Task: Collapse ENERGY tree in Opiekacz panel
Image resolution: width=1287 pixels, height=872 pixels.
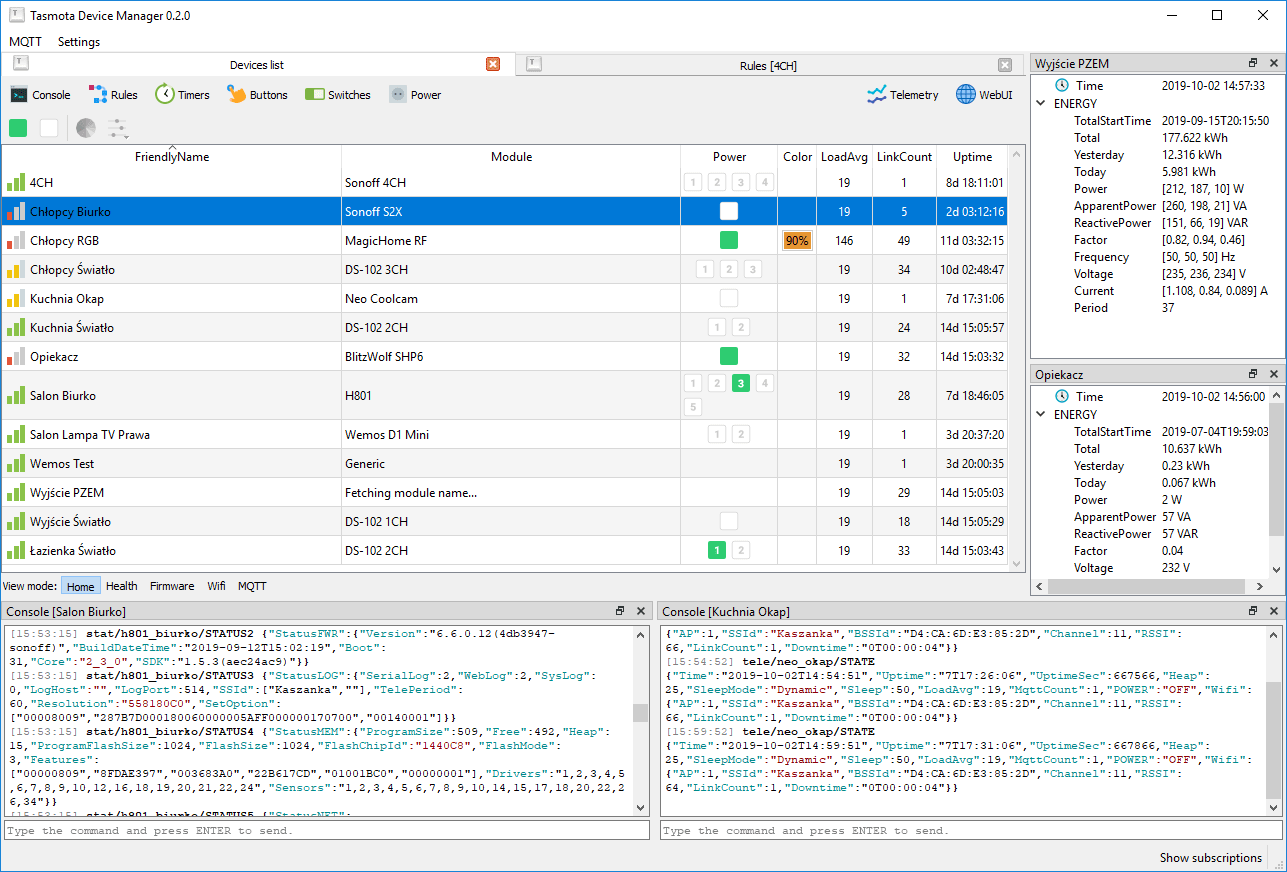Action: pyautogui.click(x=1041, y=414)
